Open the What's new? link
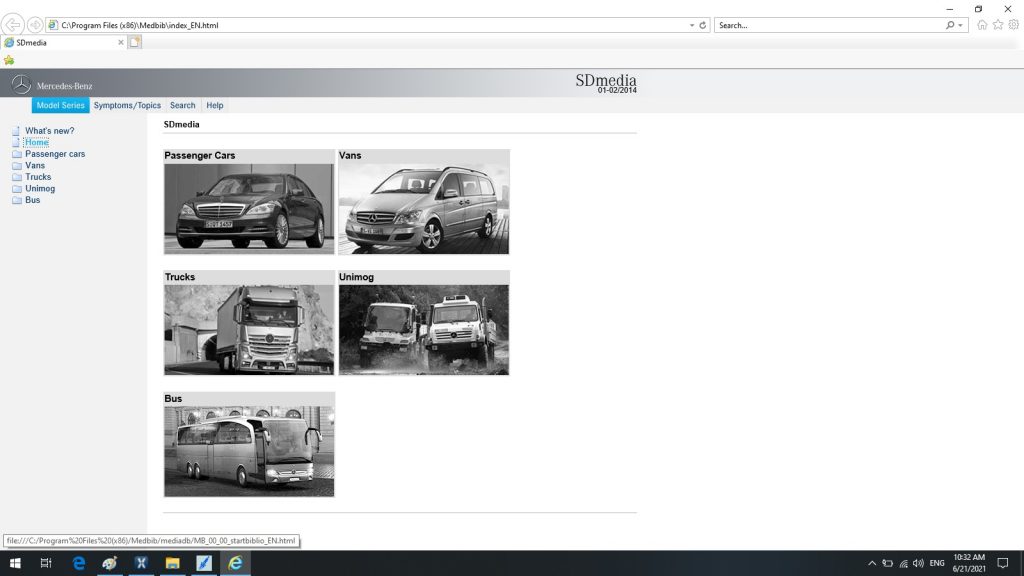Viewport: 1024px width, 576px height. [x=49, y=131]
